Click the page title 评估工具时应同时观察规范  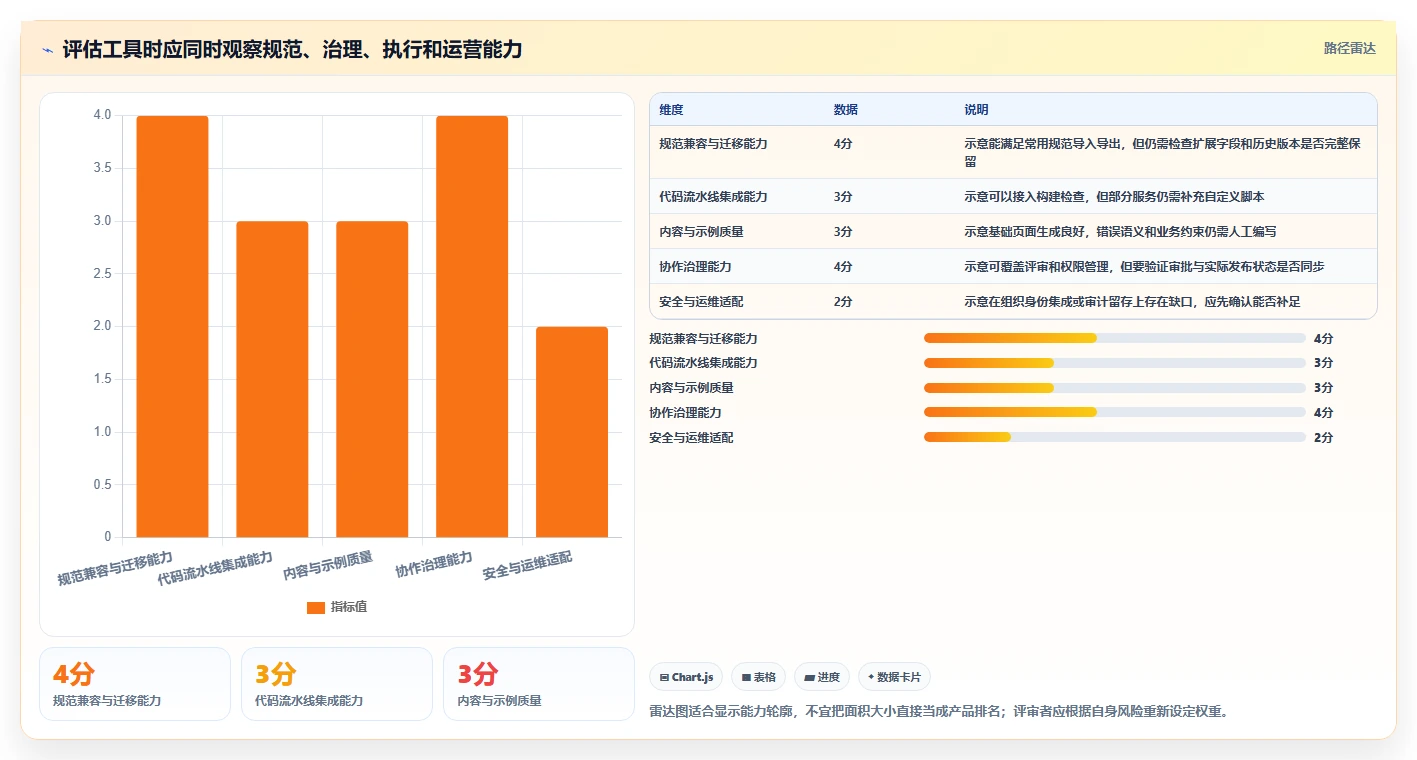(x=292, y=50)
